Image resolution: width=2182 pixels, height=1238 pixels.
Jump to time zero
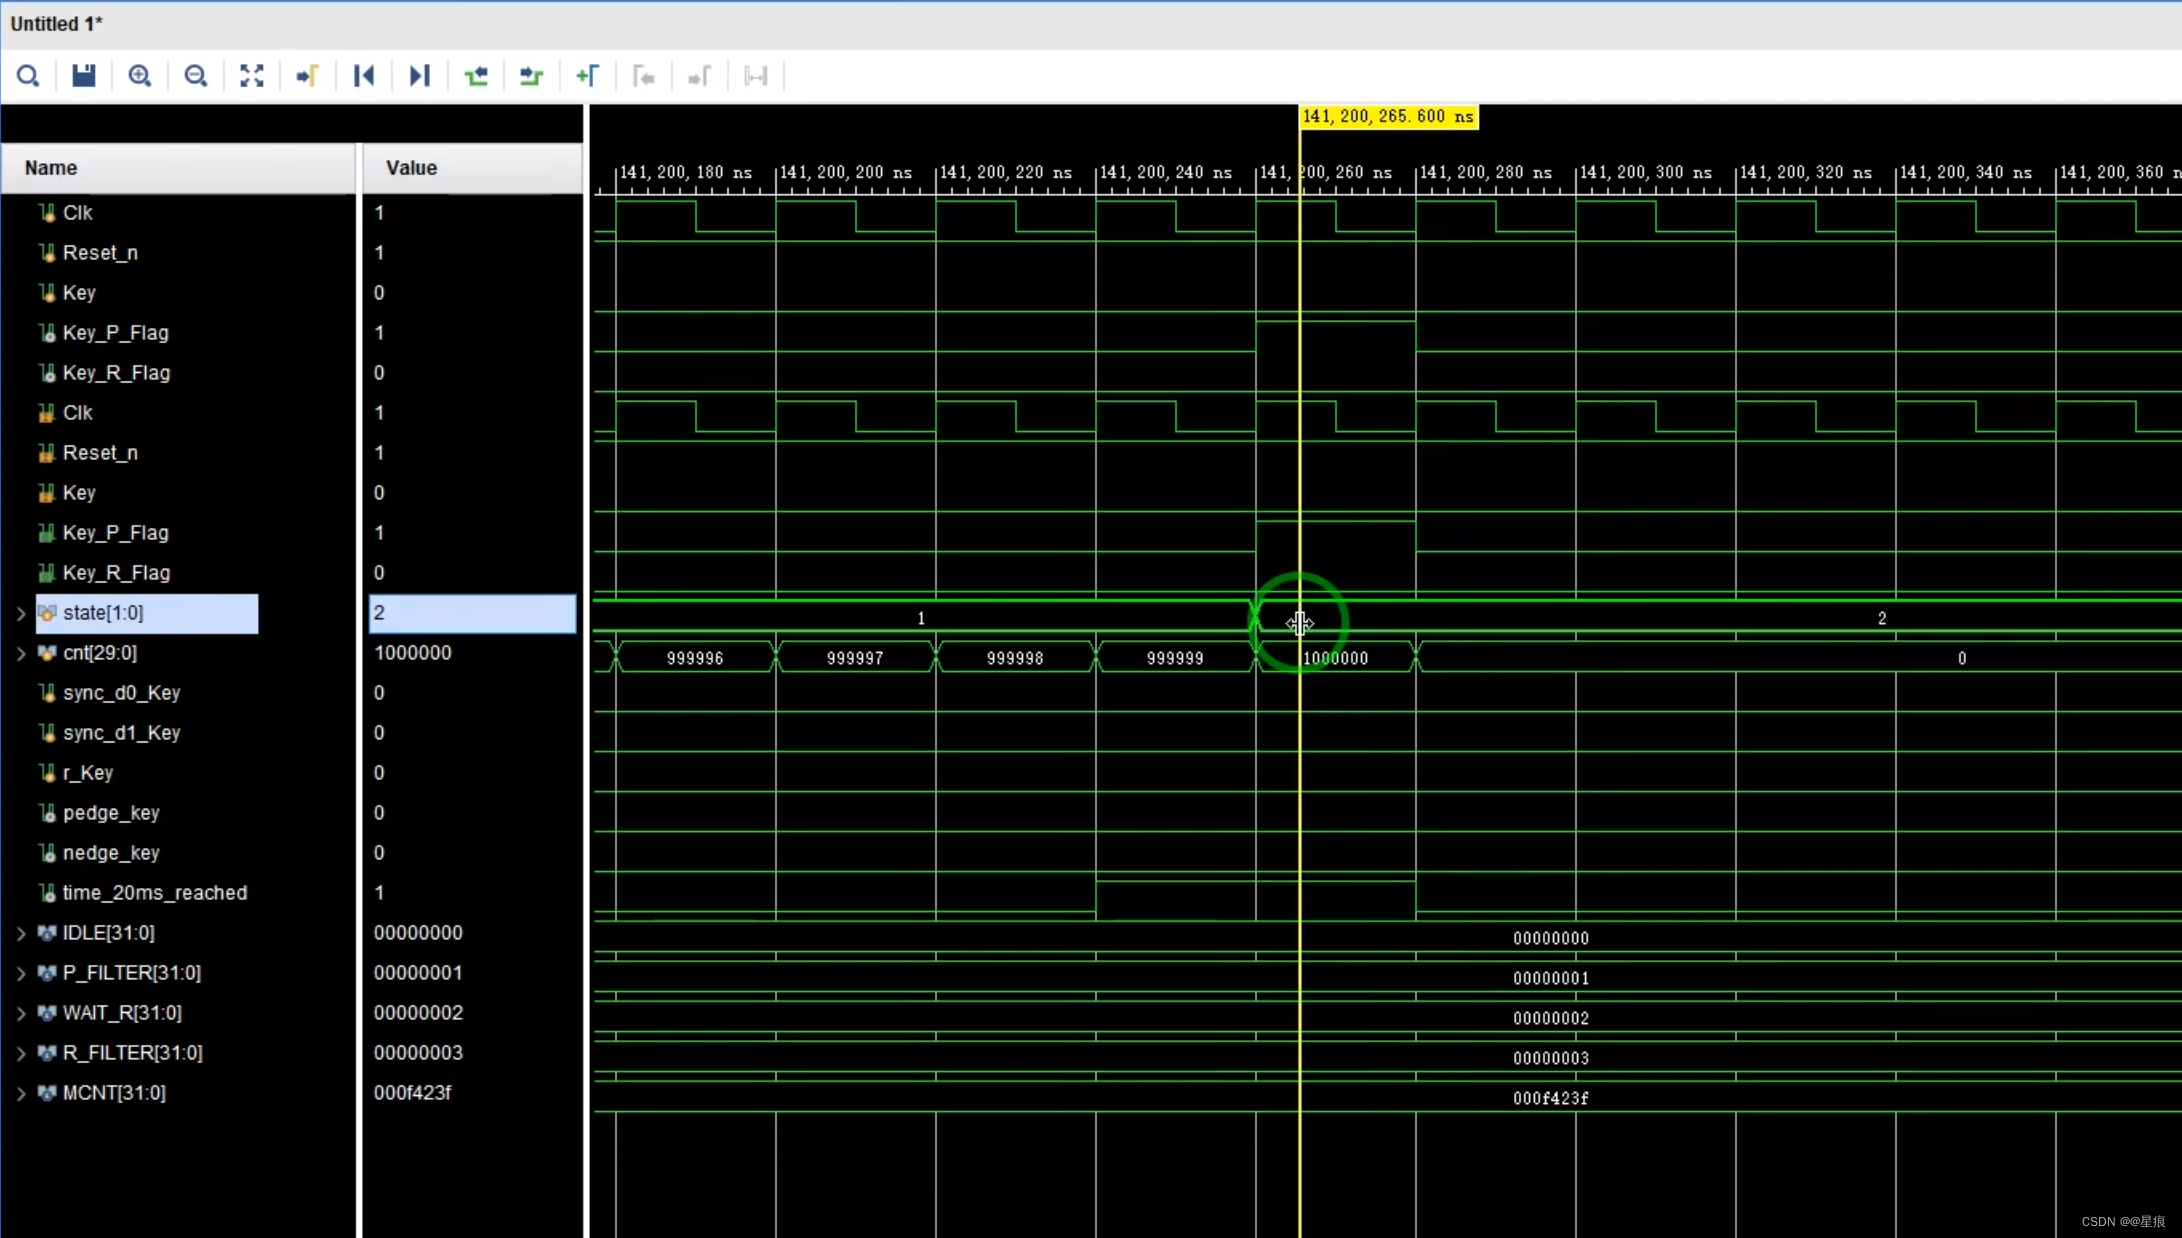pyautogui.click(x=364, y=76)
